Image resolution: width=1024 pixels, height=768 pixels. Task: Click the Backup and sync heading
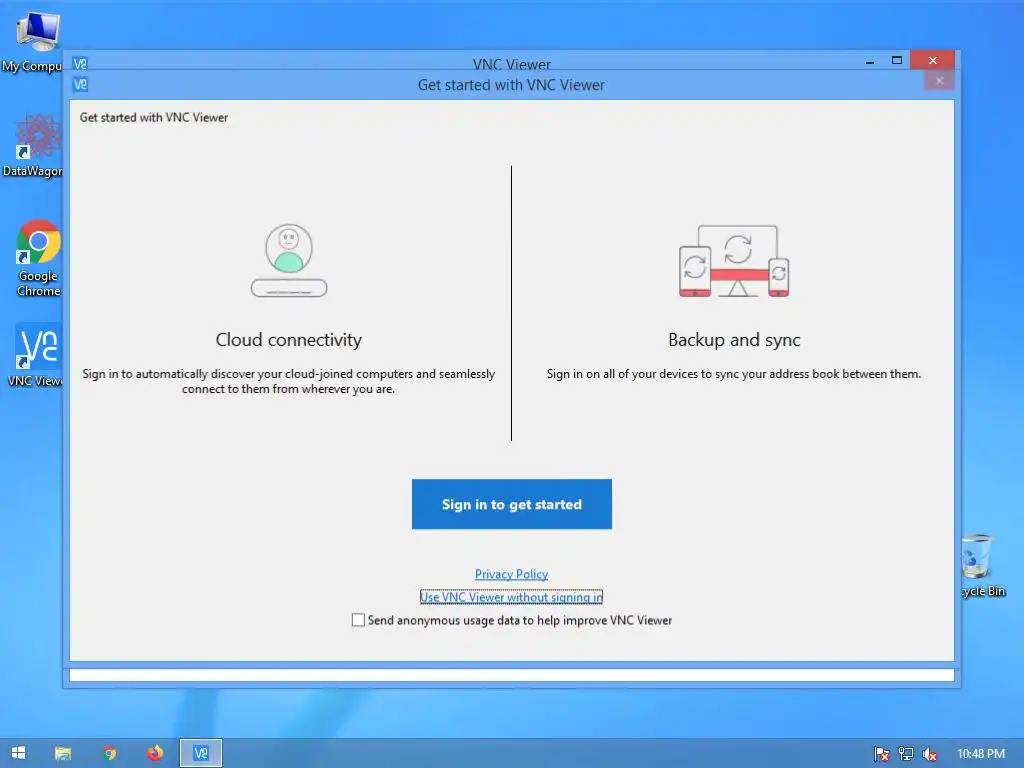click(x=734, y=340)
